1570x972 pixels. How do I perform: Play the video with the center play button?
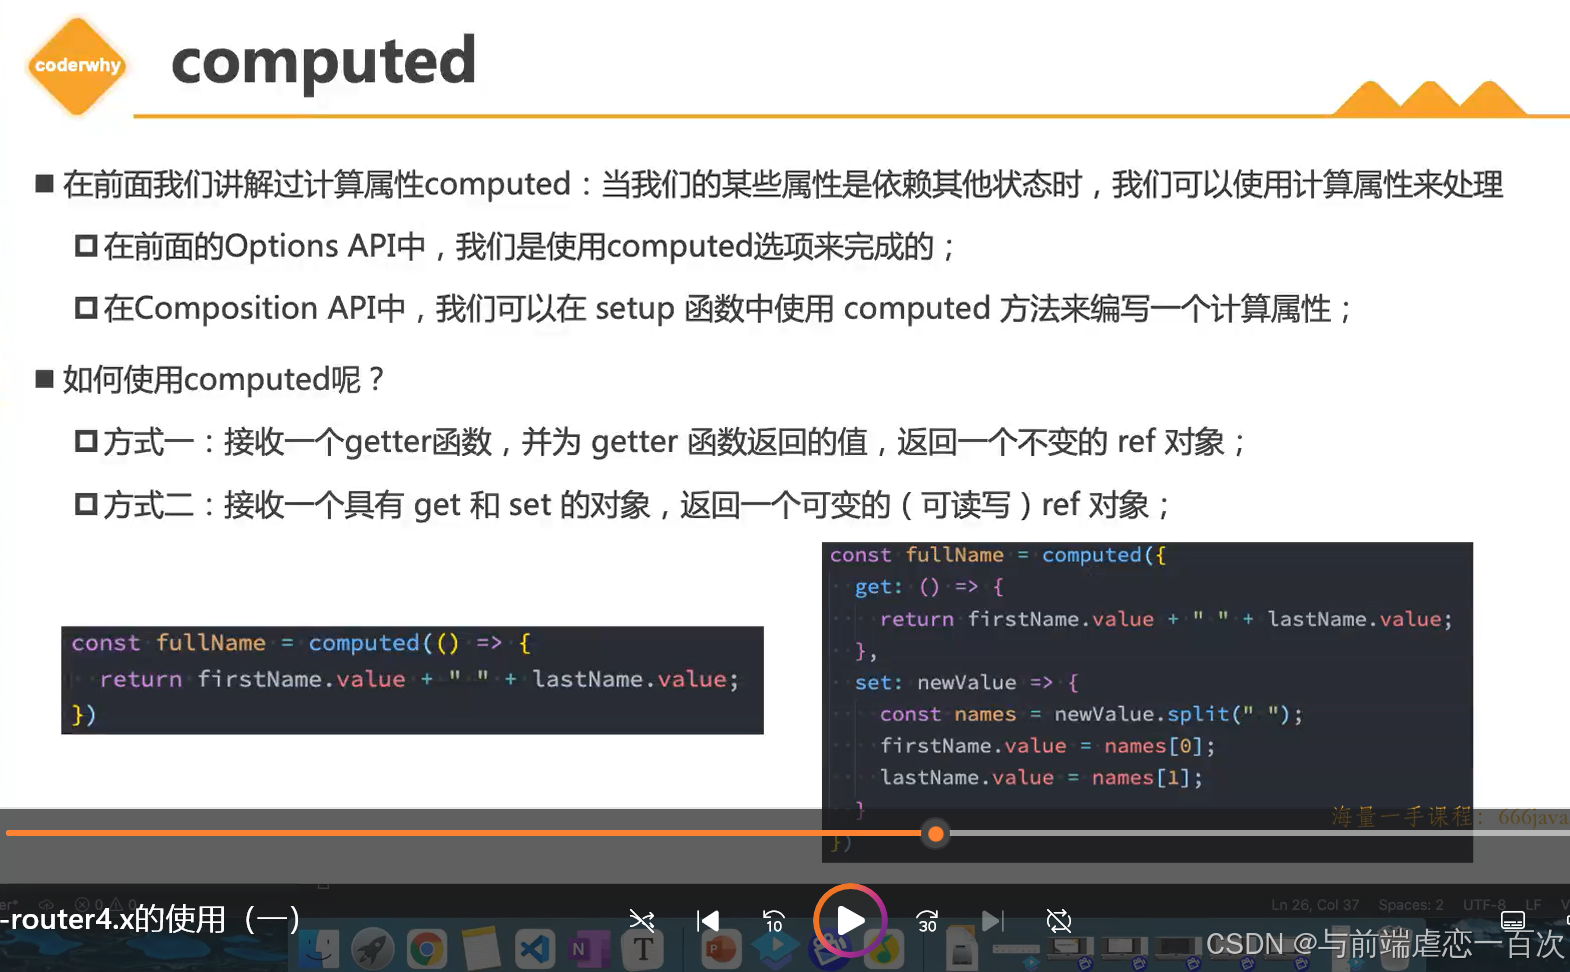850,920
